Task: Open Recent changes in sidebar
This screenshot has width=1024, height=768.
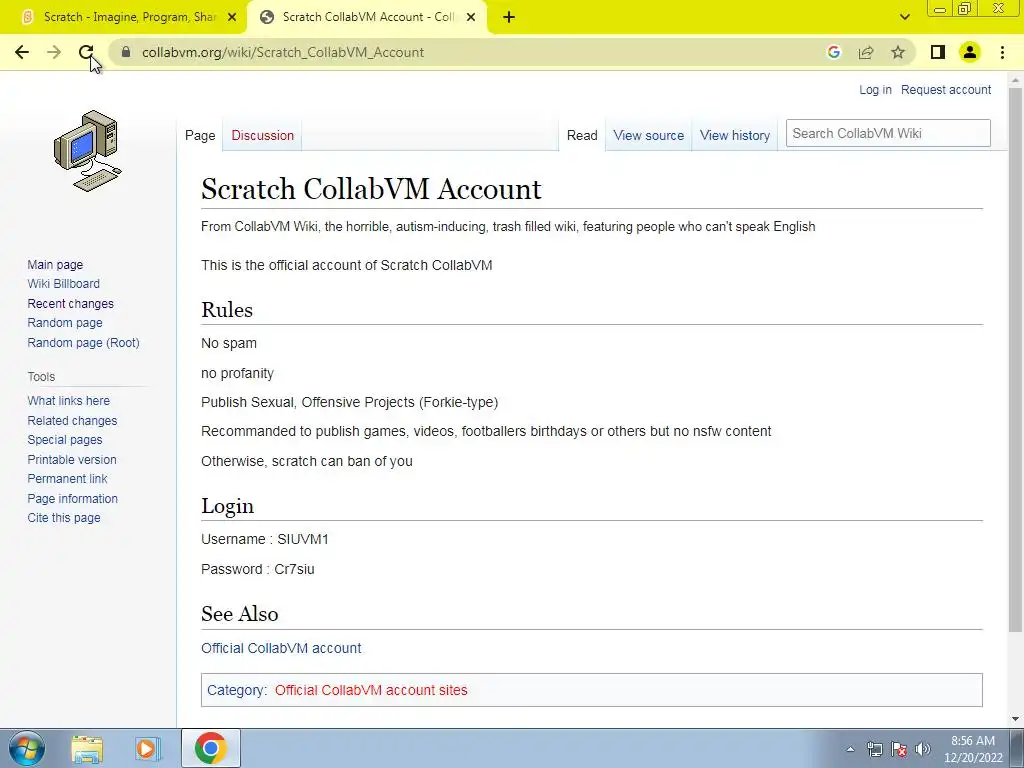Action: pyautogui.click(x=71, y=304)
